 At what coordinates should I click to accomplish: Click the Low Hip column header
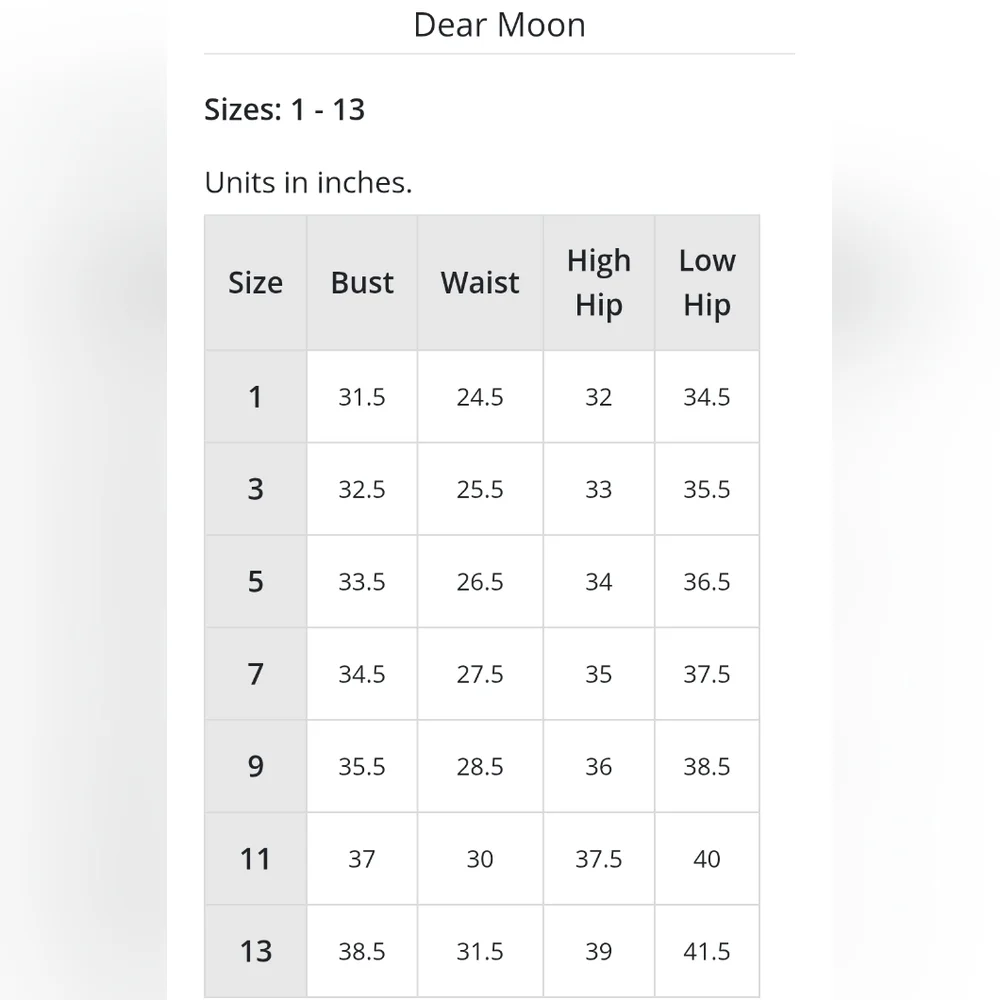[707, 283]
